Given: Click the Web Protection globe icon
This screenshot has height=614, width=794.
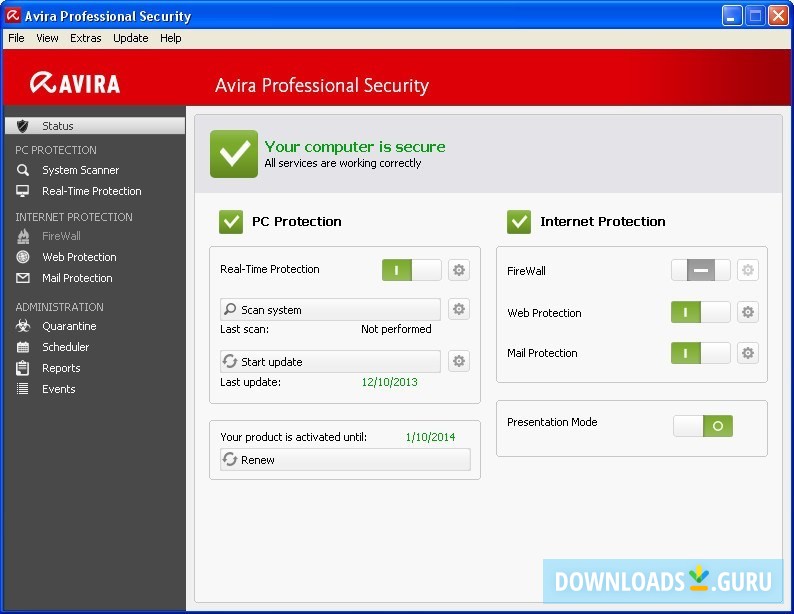Looking at the screenshot, I should (x=23, y=257).
